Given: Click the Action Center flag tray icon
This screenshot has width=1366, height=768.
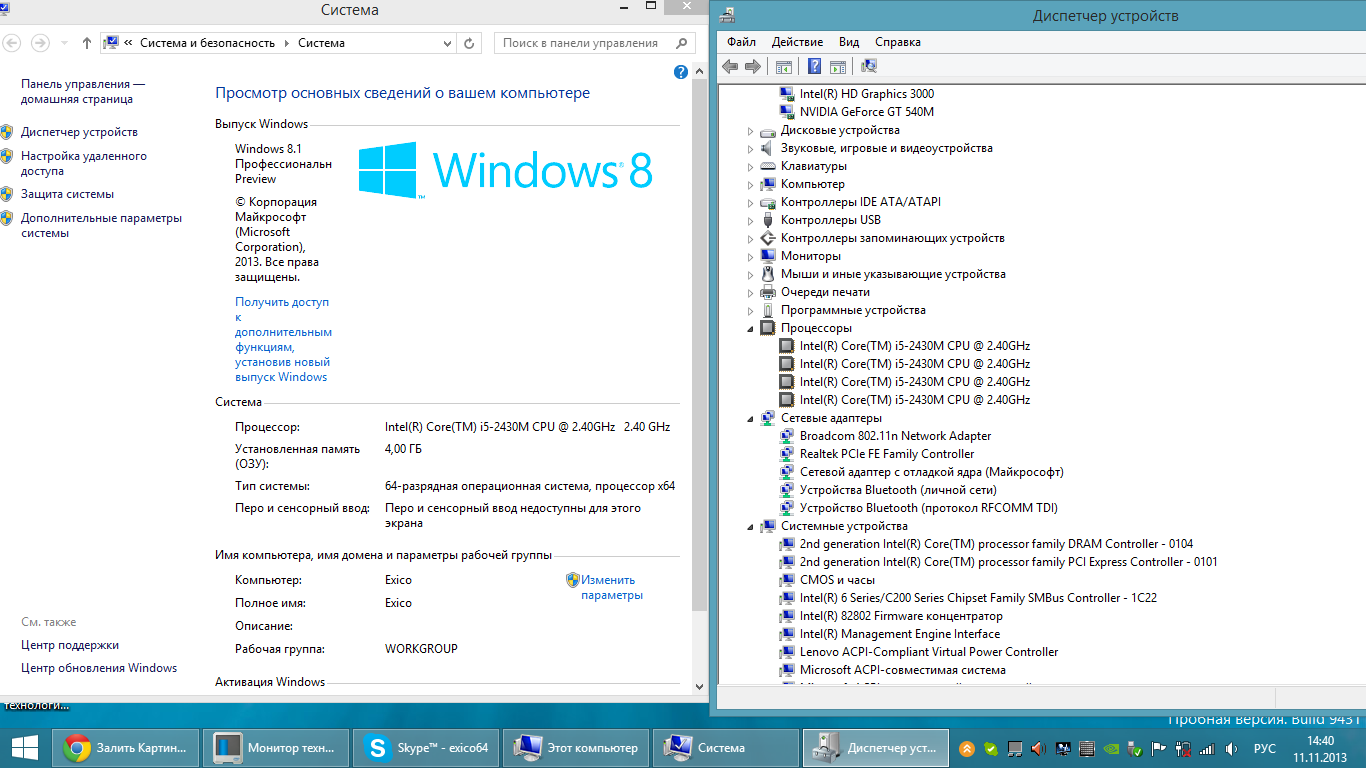Looking at the screenshot, I should pyautogui.click(x=1159, y=748).
